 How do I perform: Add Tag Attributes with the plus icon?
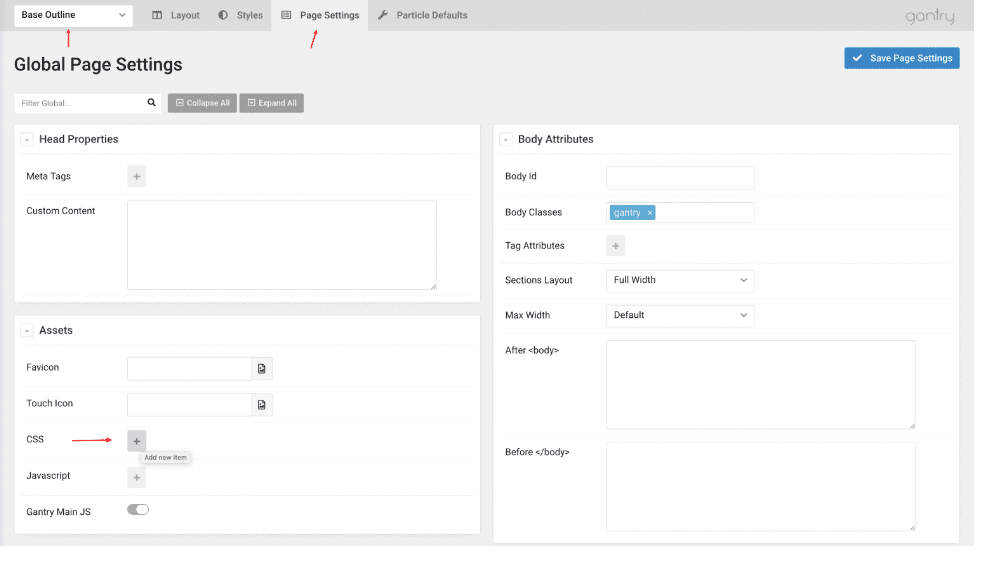pyautogui.click(x=616, y=246)
